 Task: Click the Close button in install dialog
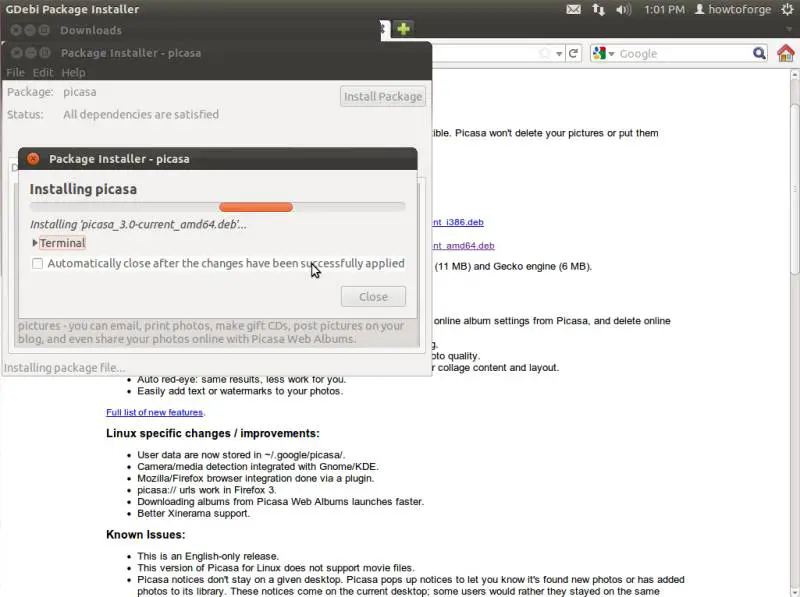tap(373, 296)
